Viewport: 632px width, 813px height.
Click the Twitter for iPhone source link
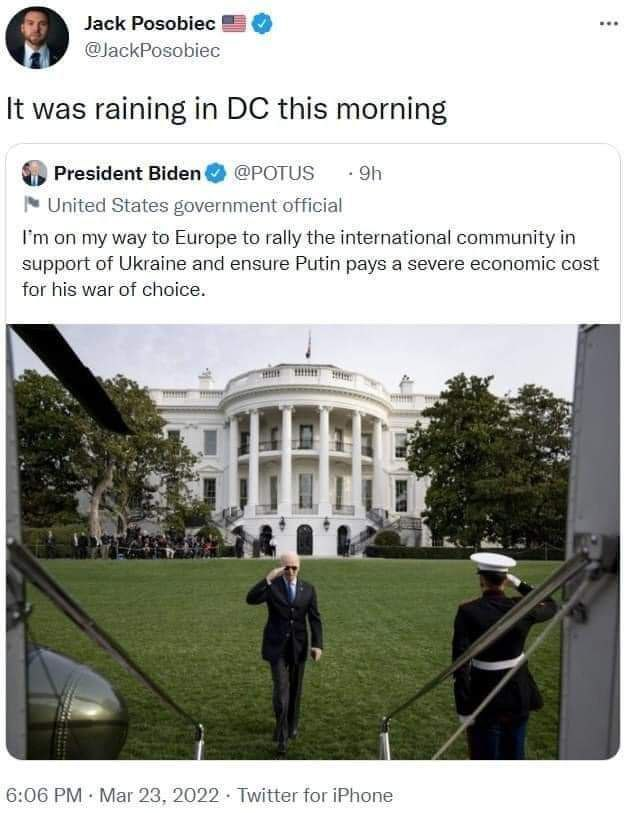point(315,795)
